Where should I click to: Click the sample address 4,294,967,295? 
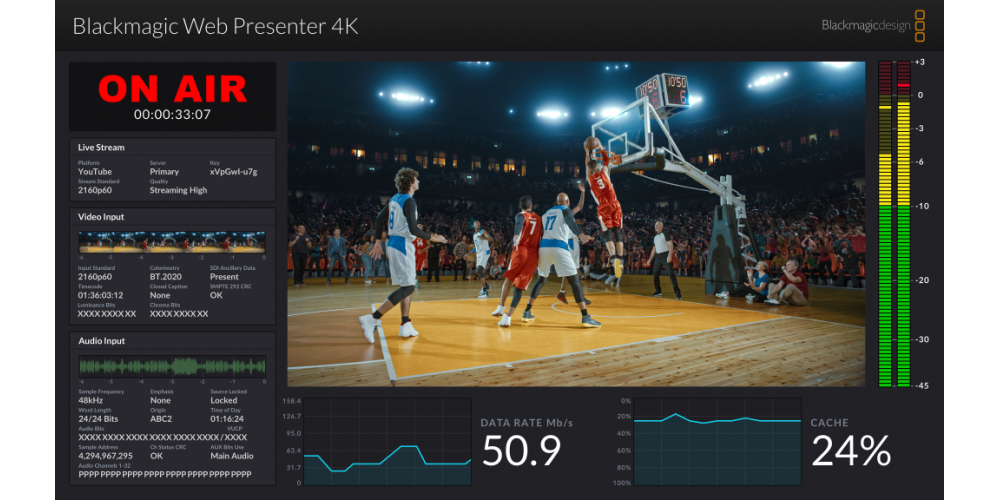(105, 456)
